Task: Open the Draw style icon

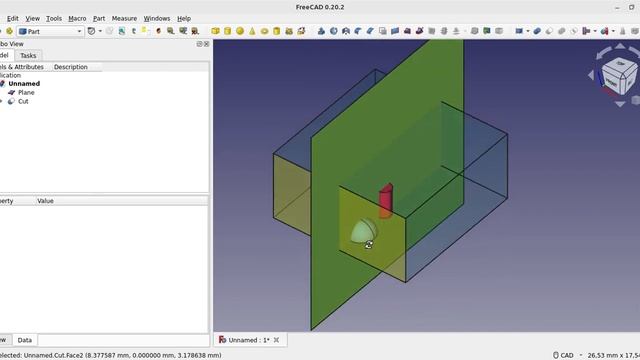Action: pyautogui.click(x=91, y=31)
